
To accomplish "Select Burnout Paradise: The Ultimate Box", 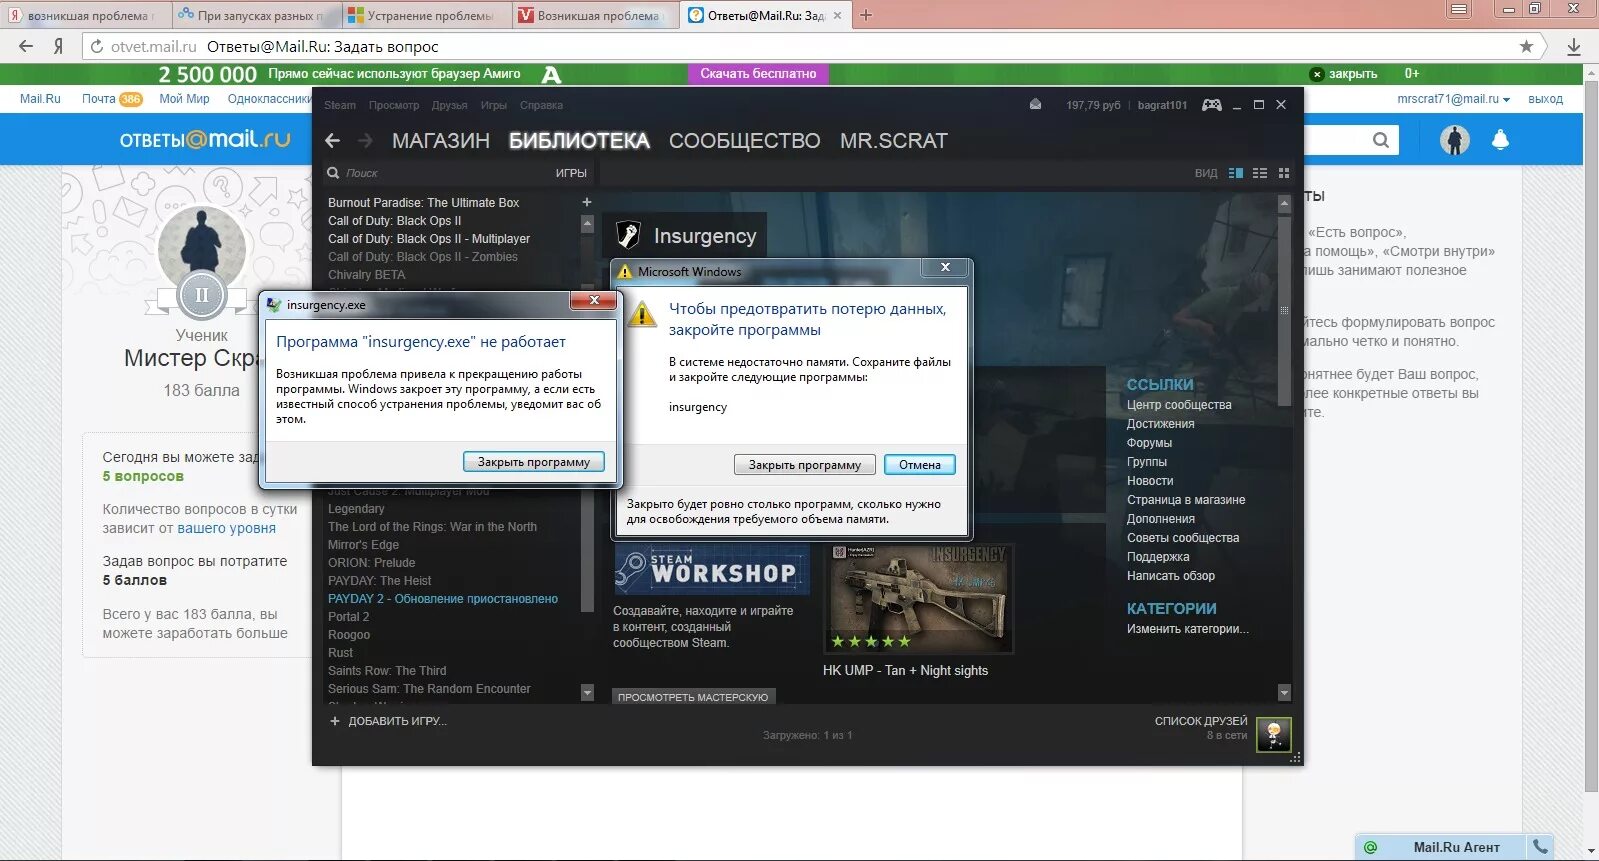I will click(x=424, y=203).
